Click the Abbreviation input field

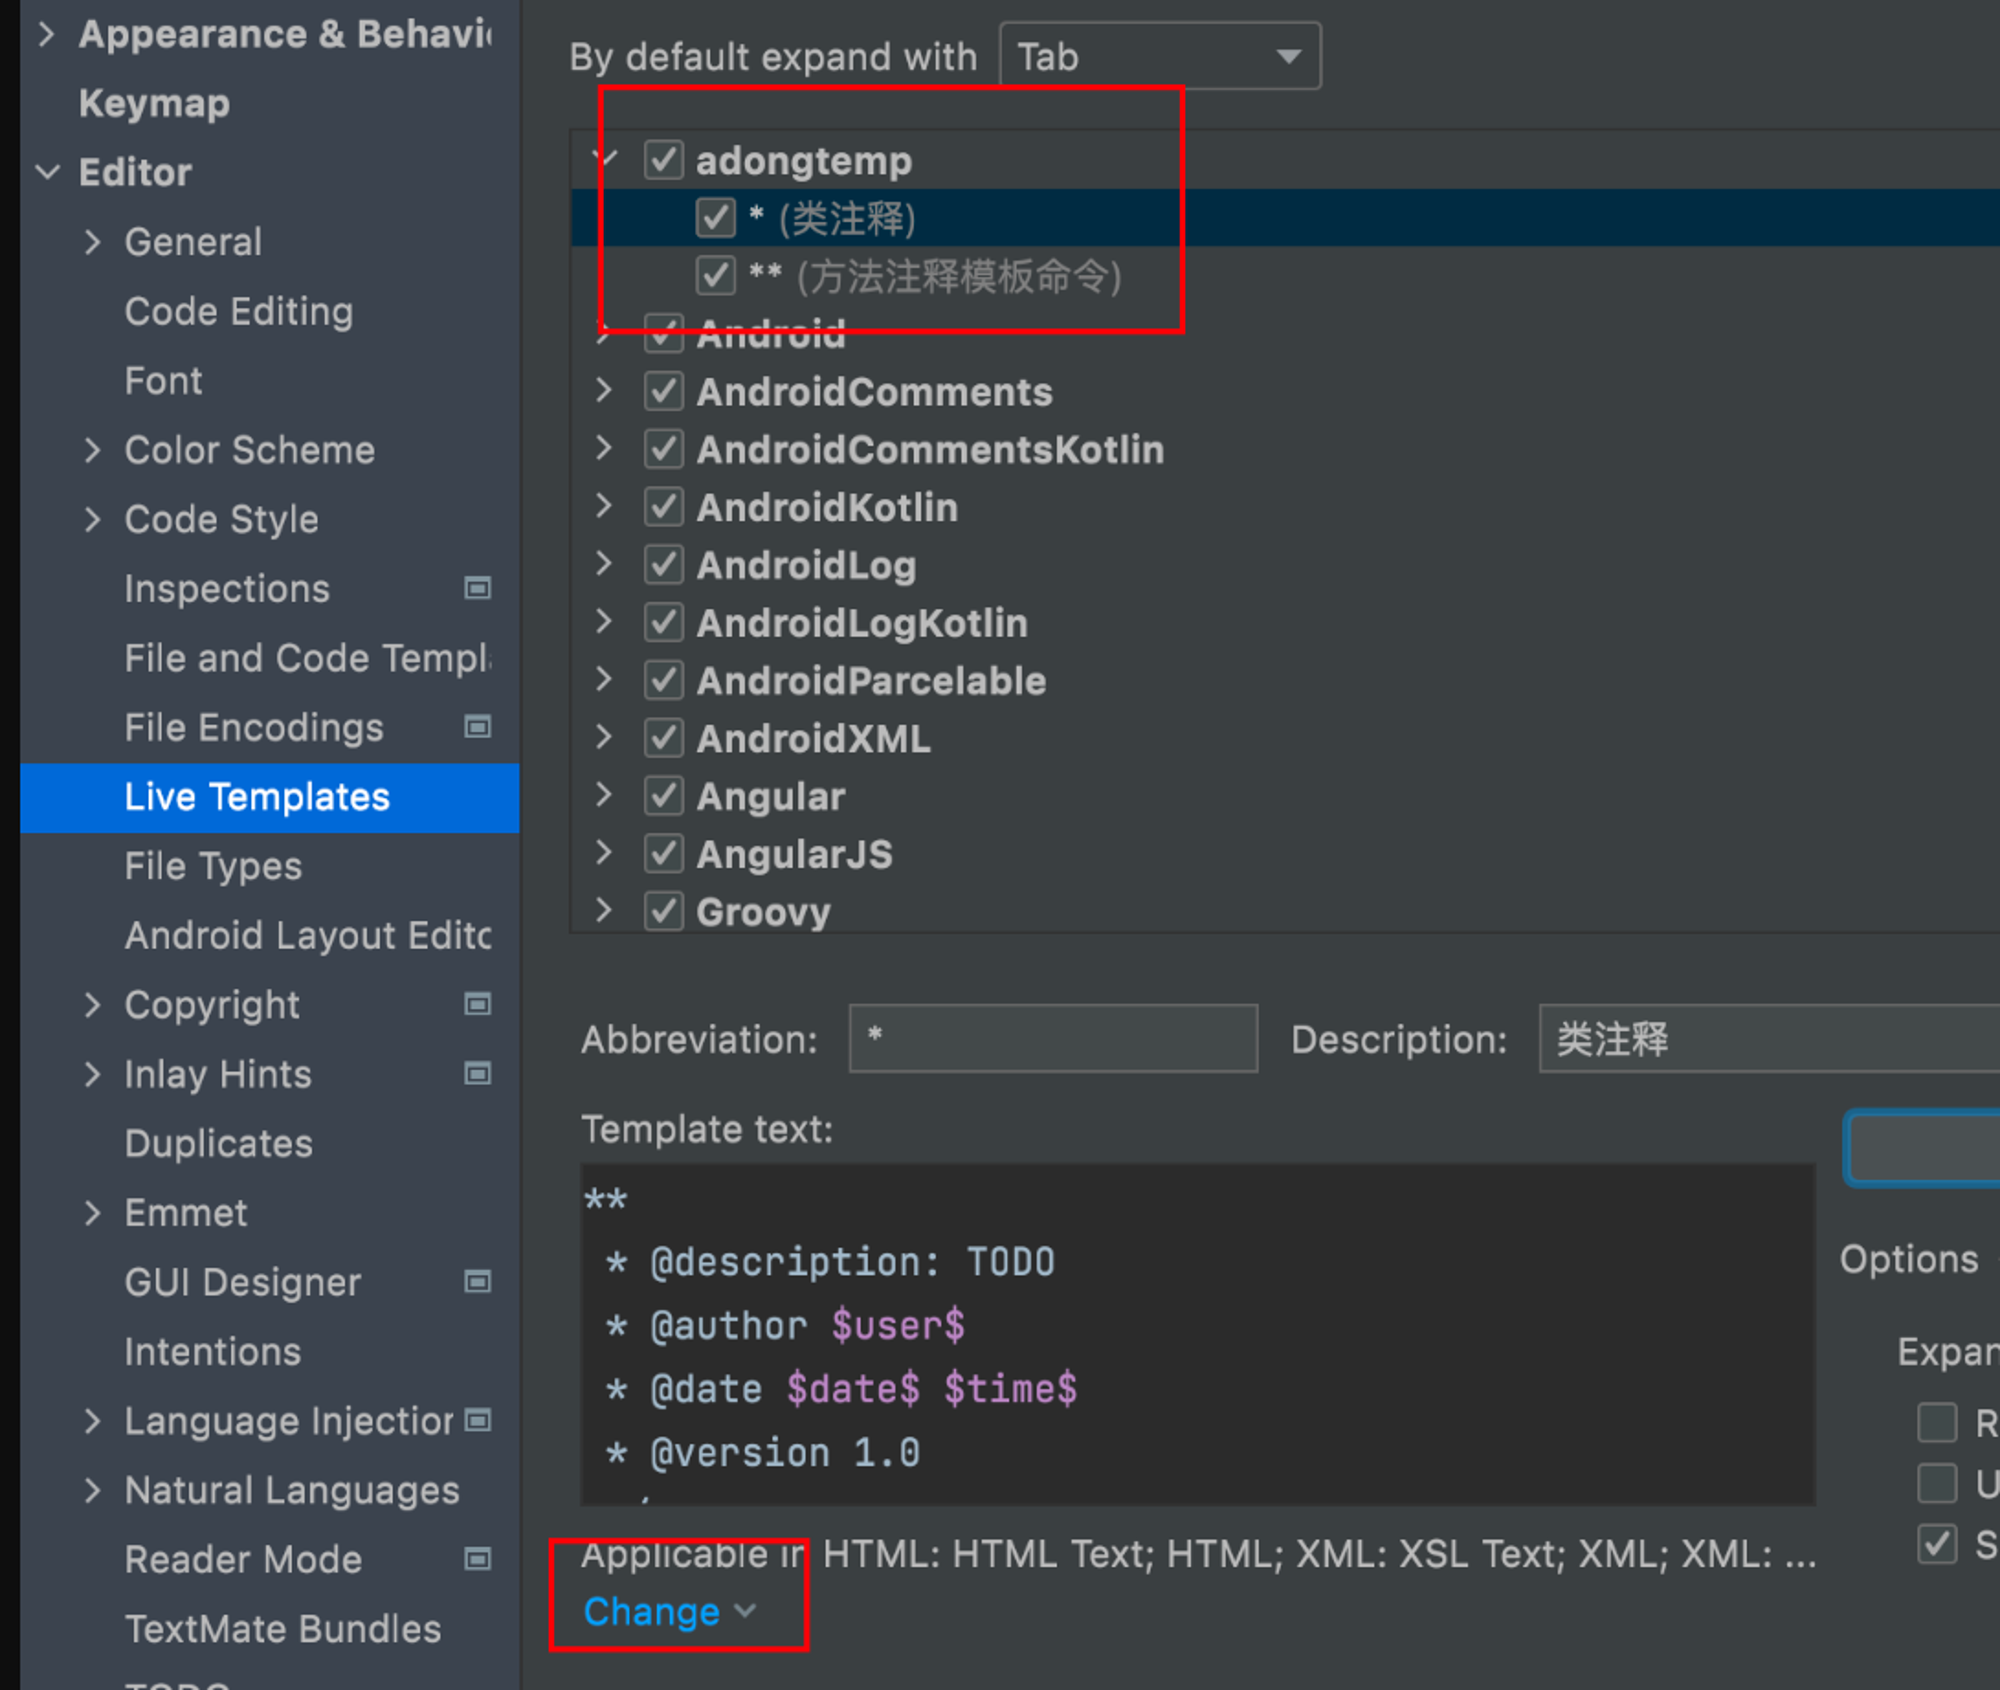coord(1053,1038)
